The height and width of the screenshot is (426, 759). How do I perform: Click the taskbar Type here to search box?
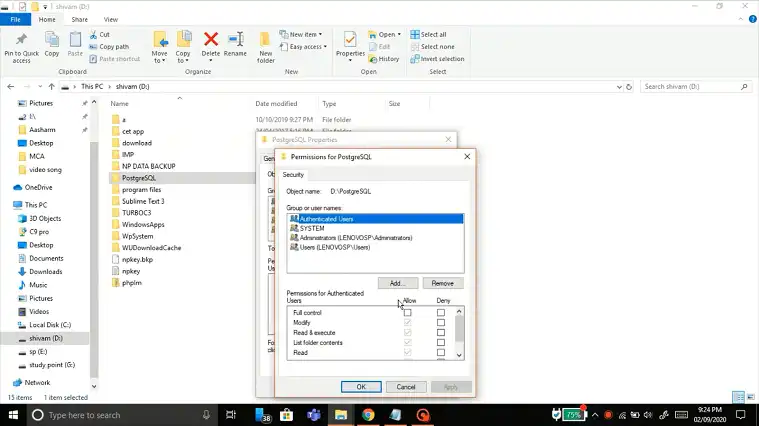pos(121,415)
